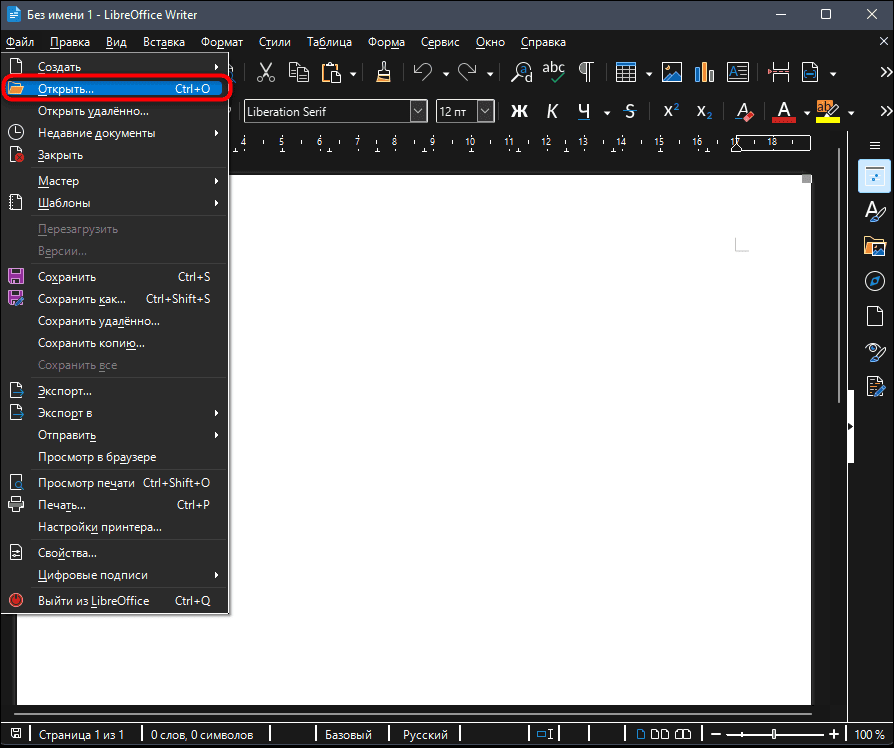This screenshot has height=748, width=894.
Task: Select the Clone Formatting paintbrush icon
Action: [x=383, y=72]
